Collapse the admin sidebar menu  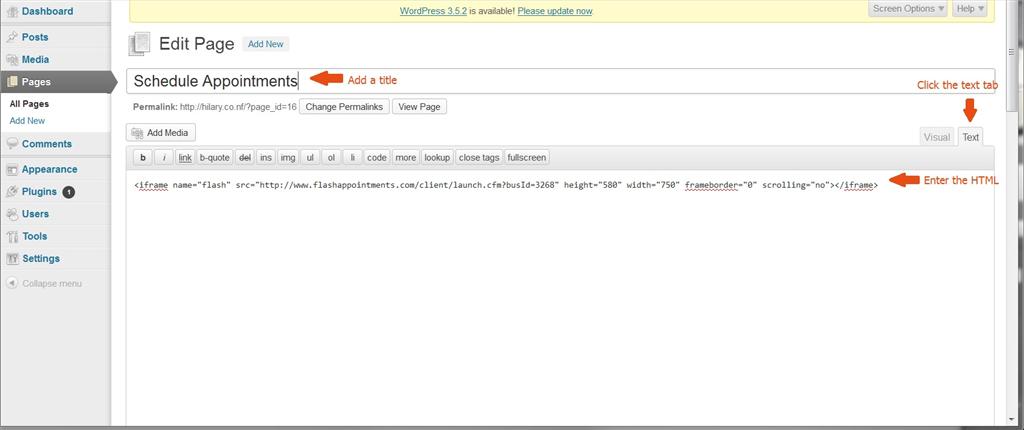44,284
